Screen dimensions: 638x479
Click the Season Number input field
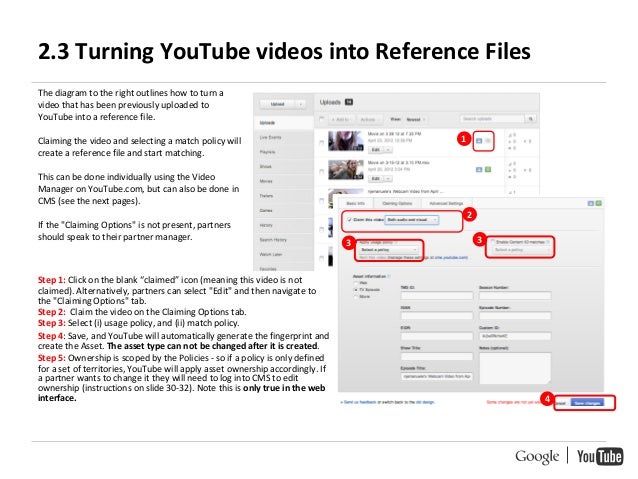coord(515,296)
